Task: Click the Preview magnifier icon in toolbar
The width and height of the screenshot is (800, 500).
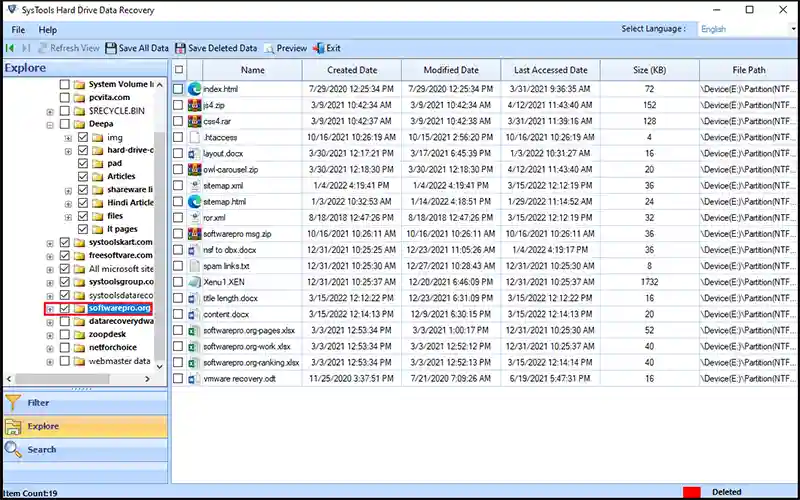Action: pos(268,48)
